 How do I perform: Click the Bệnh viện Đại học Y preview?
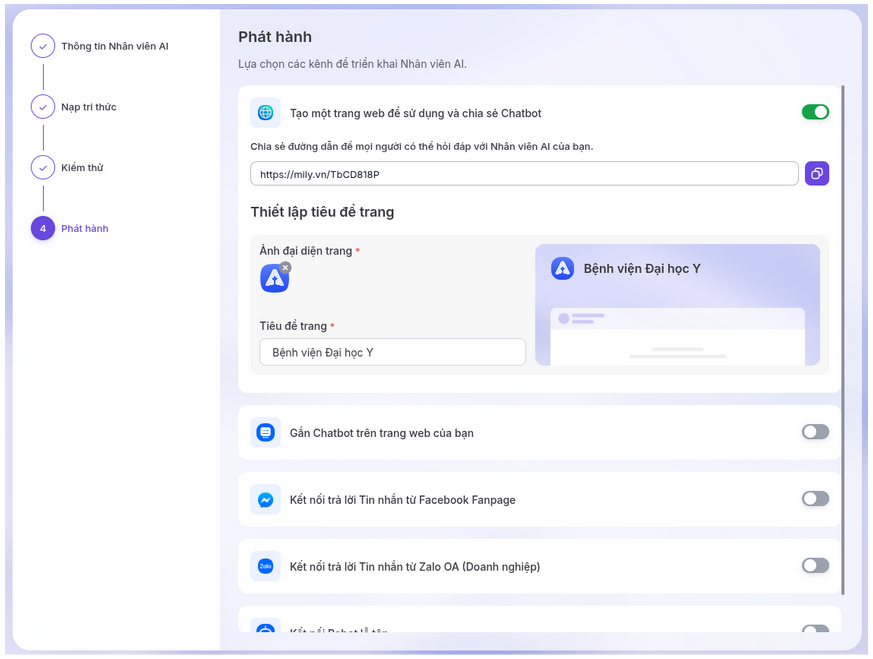677,305
